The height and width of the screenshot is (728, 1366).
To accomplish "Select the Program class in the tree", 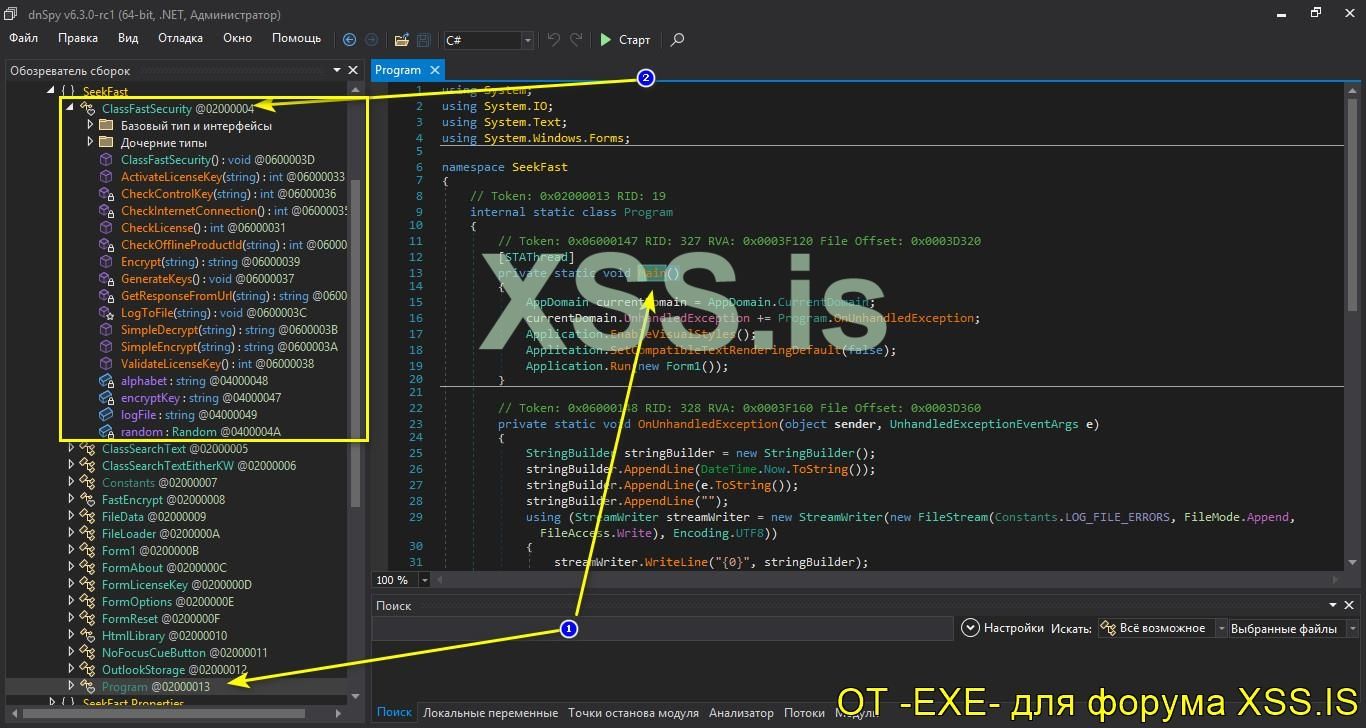I will (156, 687).
